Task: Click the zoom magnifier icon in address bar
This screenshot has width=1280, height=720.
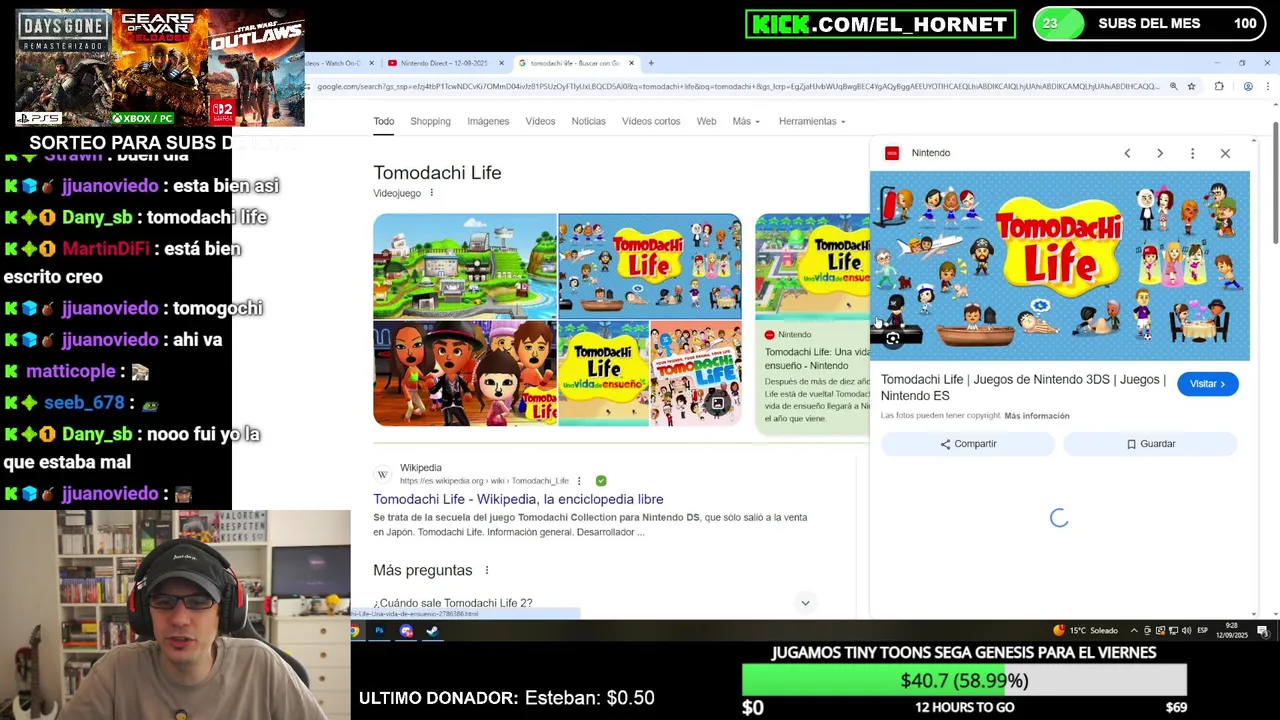Action: (x=1173, y=87)
